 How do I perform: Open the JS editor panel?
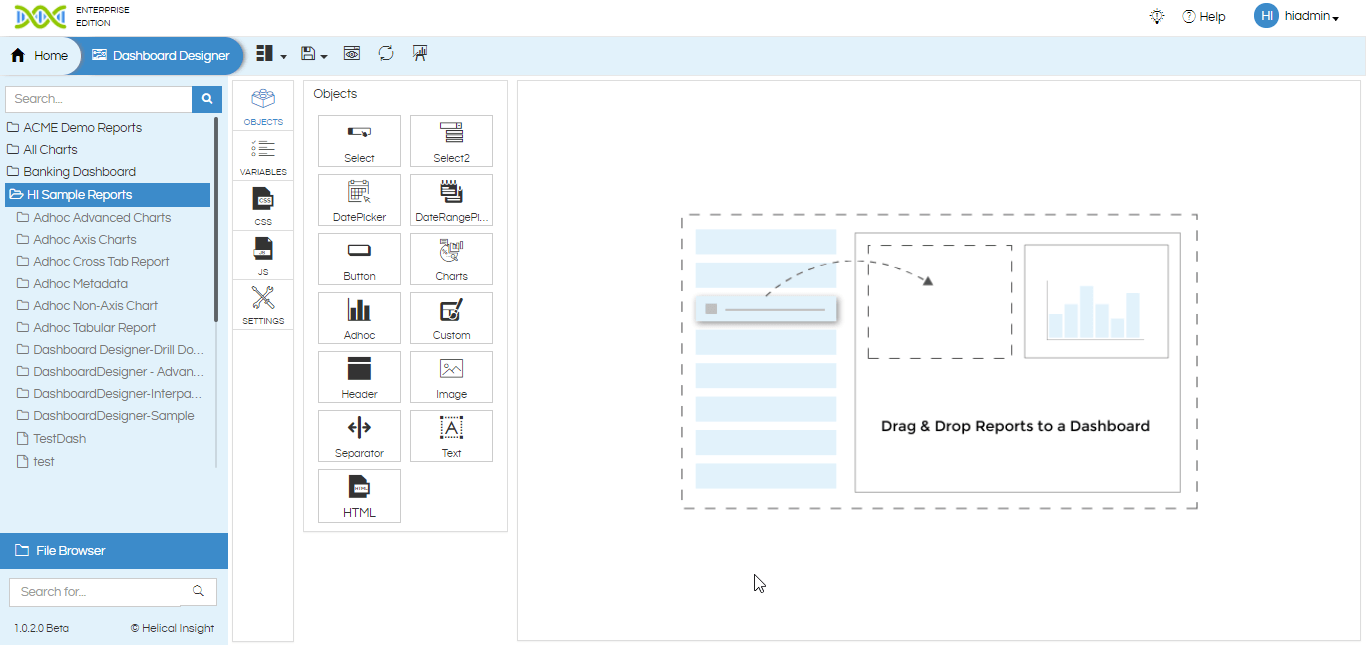263,256
